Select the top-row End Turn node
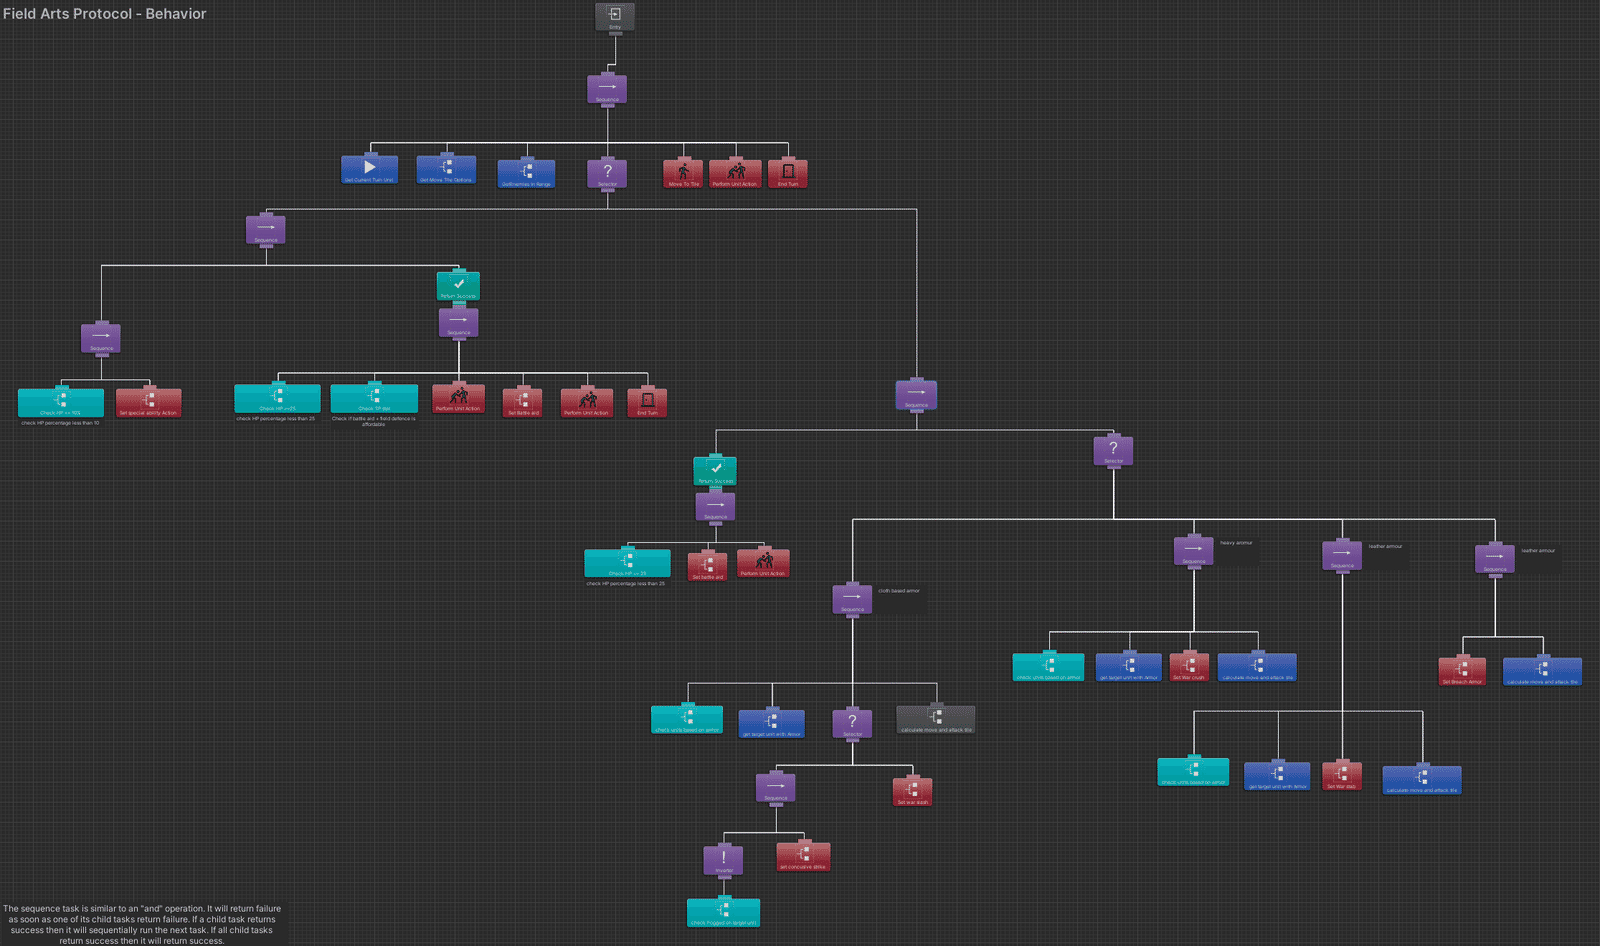 [787, 174]
